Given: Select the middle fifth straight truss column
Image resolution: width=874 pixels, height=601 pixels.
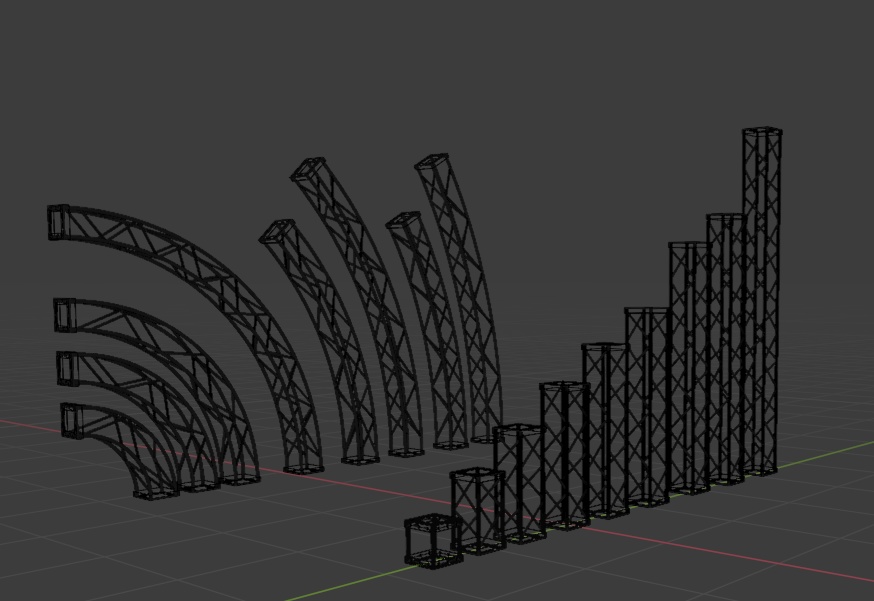Looking at the screenshot, I should pos(606,431).
